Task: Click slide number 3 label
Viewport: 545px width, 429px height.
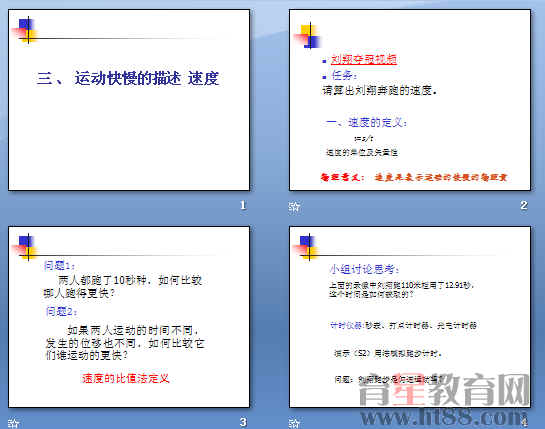Action: click(x=243, y=422)
